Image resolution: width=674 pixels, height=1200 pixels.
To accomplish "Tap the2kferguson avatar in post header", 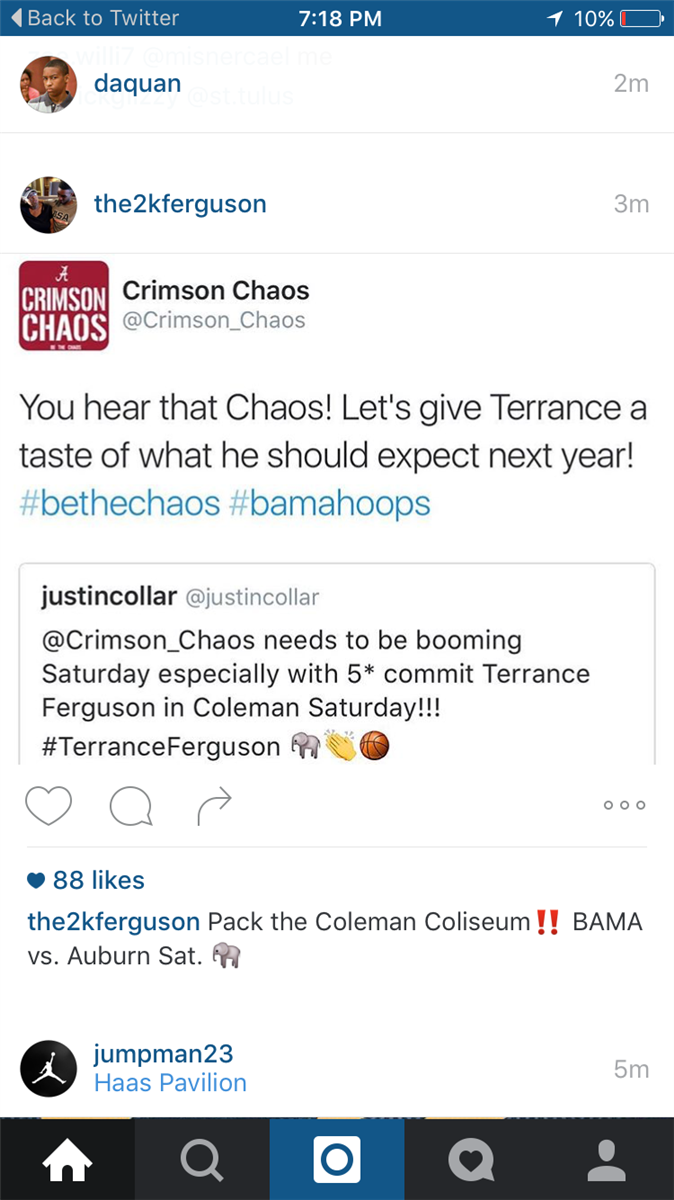I will (x=48, y=205).
